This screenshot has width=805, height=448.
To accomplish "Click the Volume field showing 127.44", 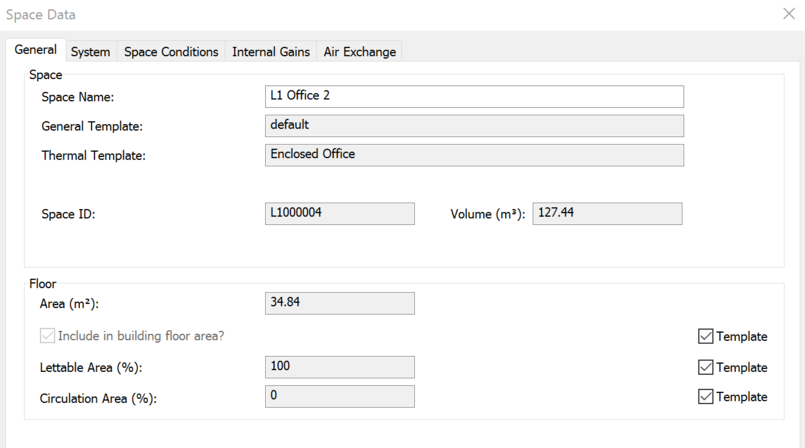I will tap(607, 214).
